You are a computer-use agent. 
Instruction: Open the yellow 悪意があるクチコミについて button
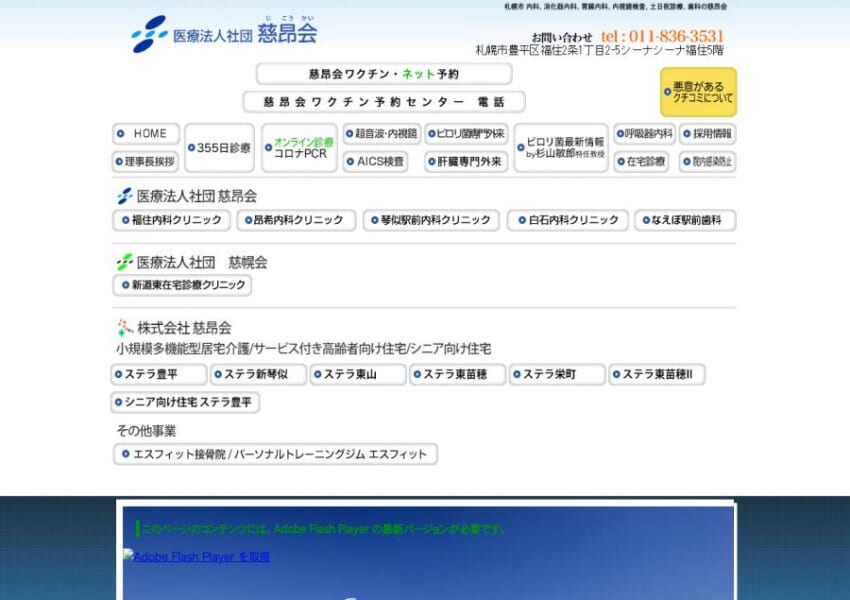(x=698, y=92)
